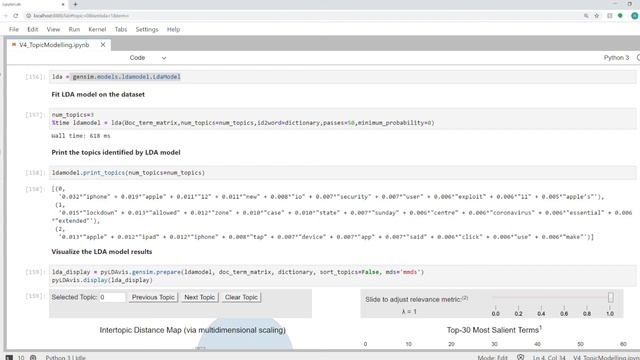Click the λ = 1 label

click(x=409, y=312)
